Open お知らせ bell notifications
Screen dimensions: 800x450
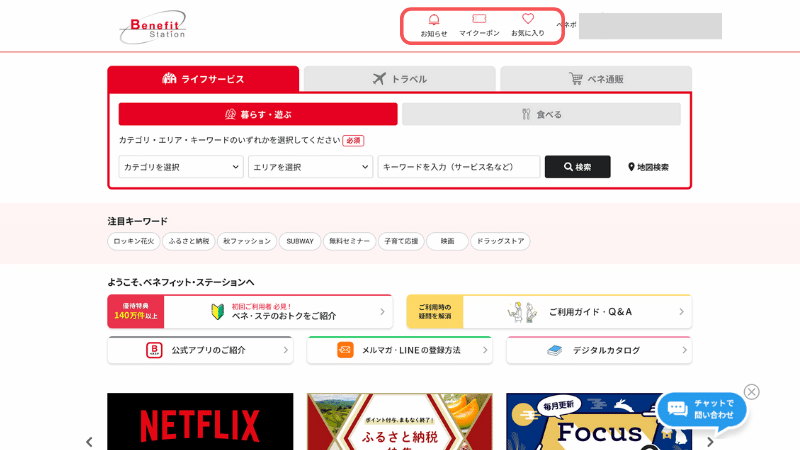point(434,26)
